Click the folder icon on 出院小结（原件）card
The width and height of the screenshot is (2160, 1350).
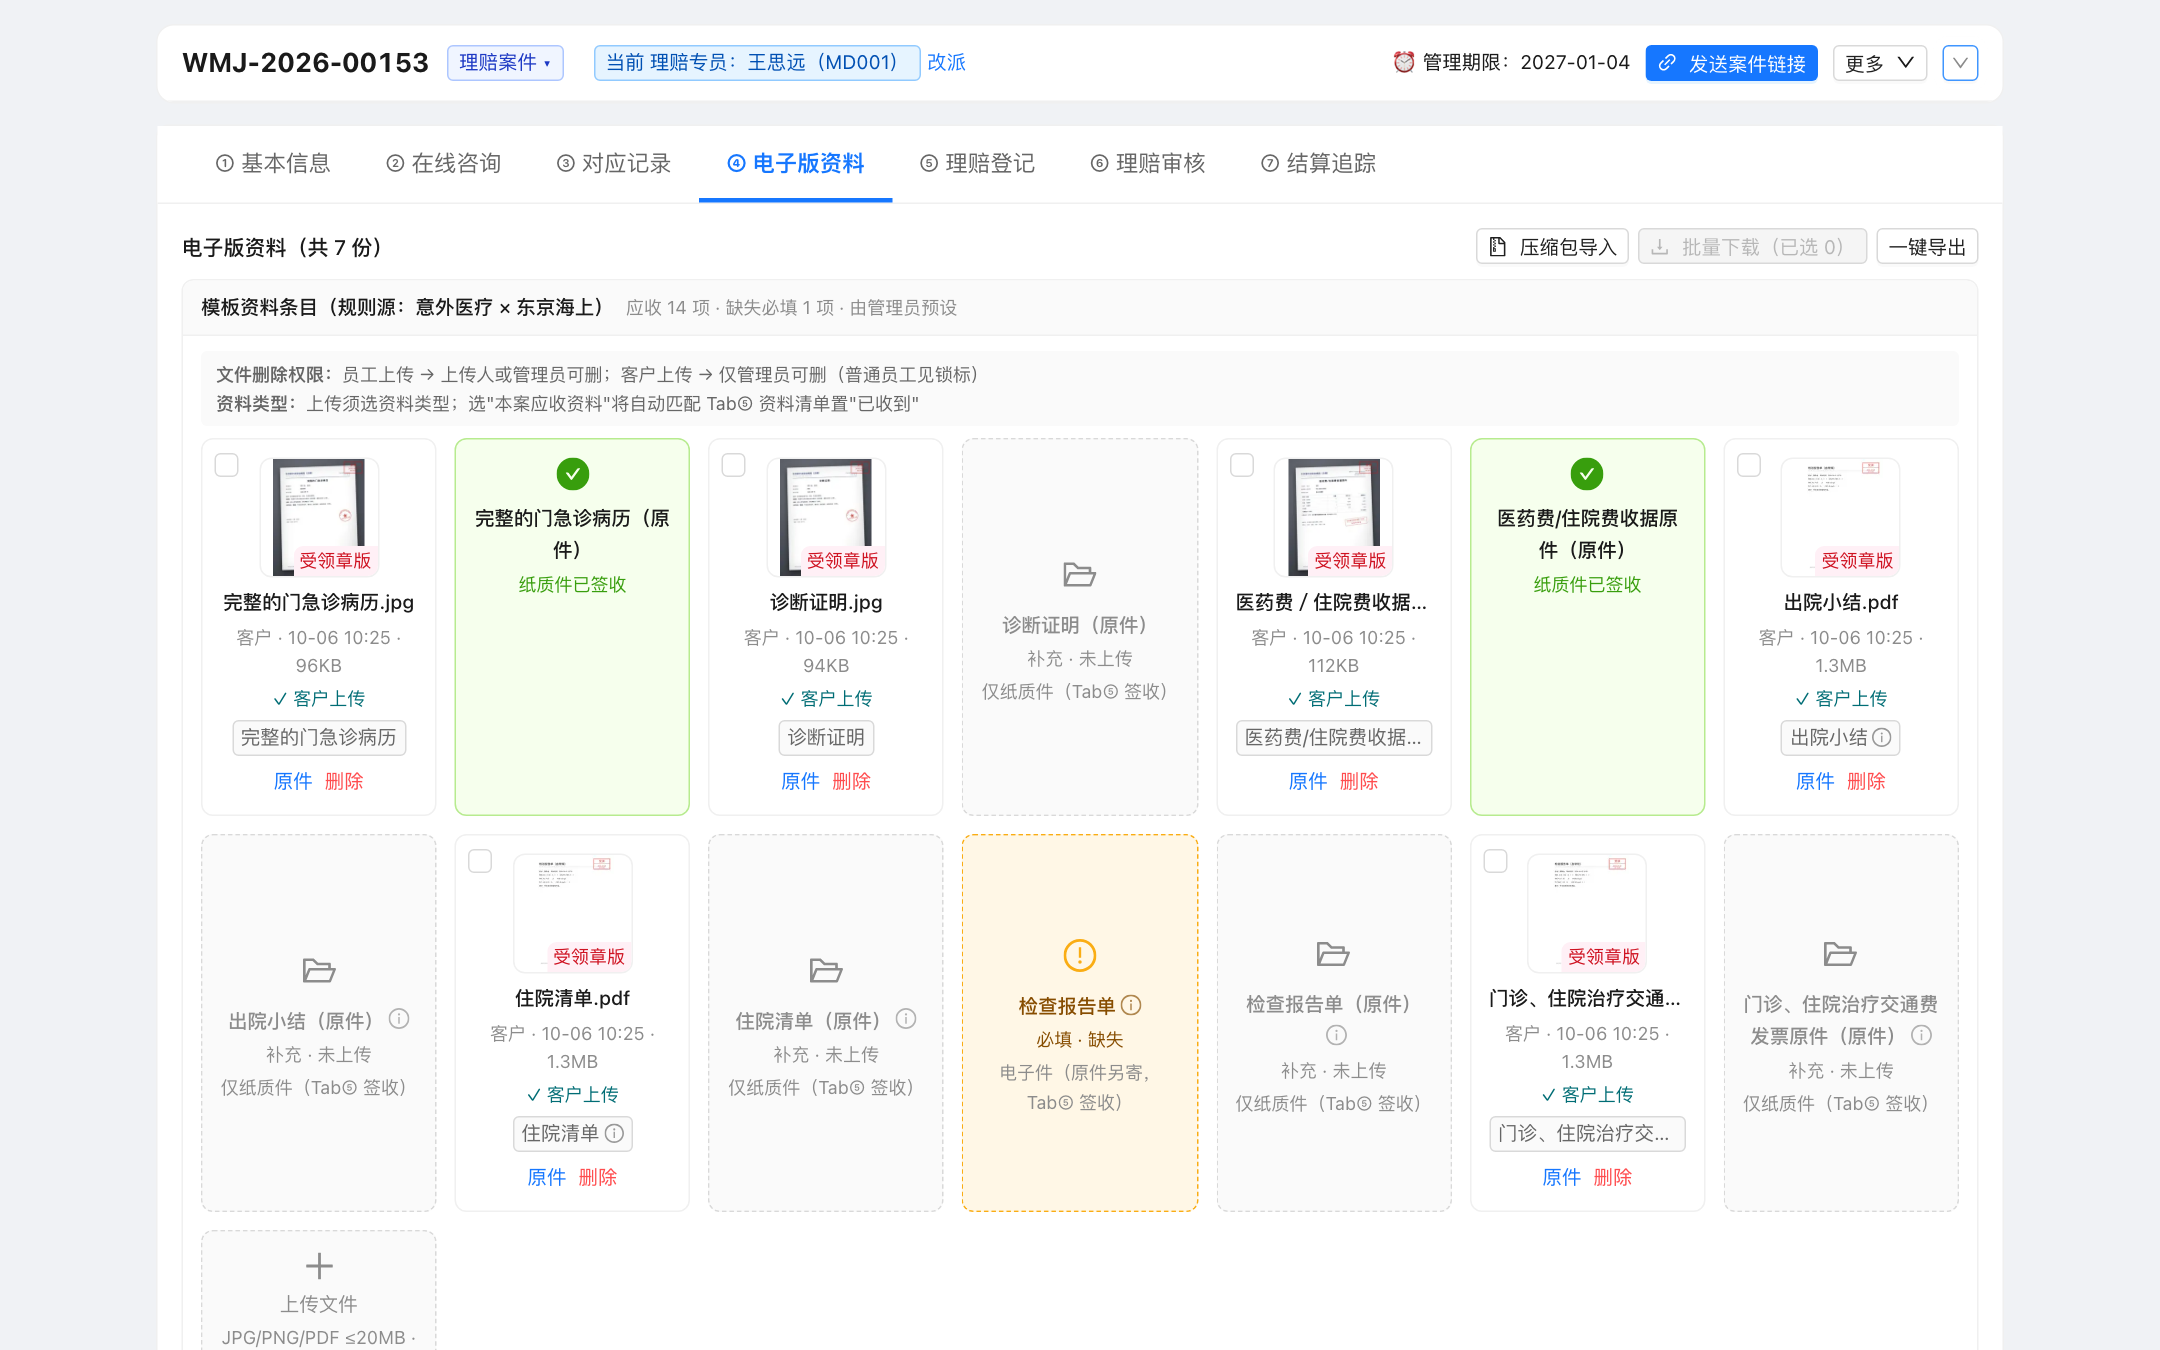point(318,970)
